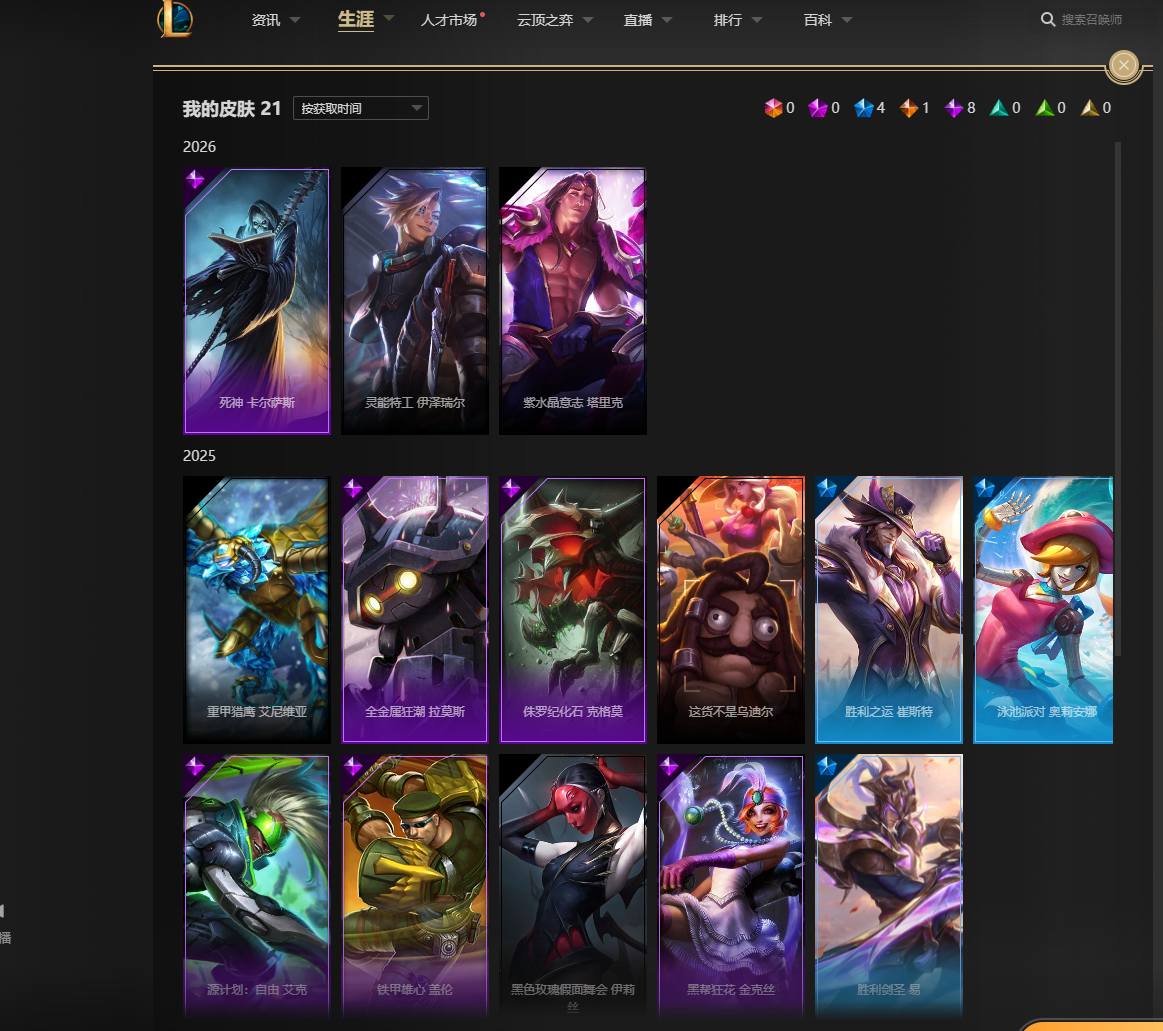Click the 2026 year heading
Viewport: 1163px width, 1031px height.
(199, 147)
